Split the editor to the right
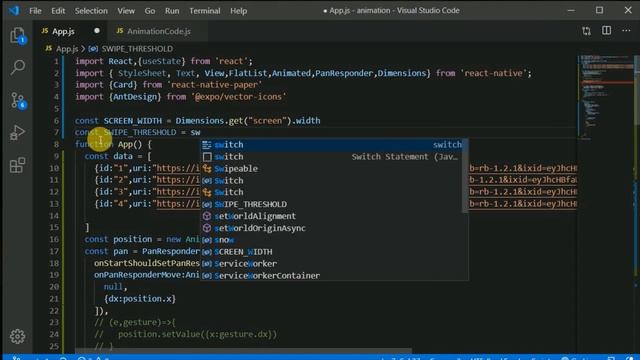This screenshot has height=360, width=640. [607, 31]
